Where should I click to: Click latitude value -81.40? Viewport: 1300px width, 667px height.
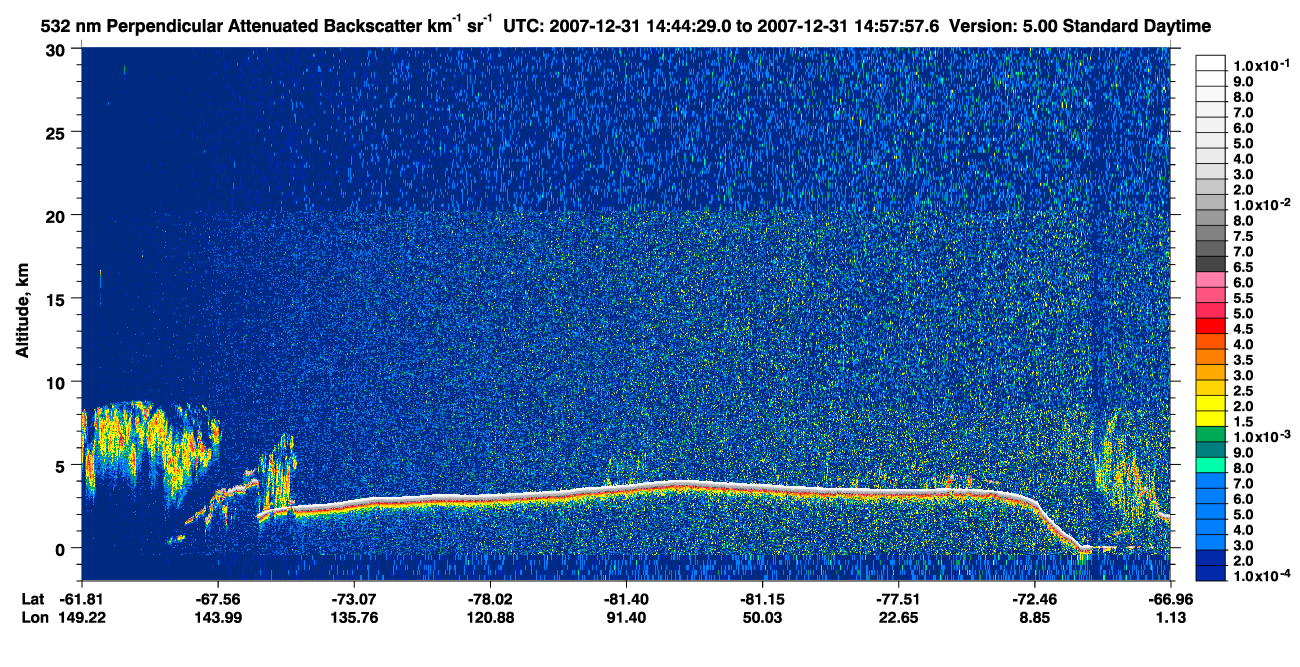coord(626,599)
